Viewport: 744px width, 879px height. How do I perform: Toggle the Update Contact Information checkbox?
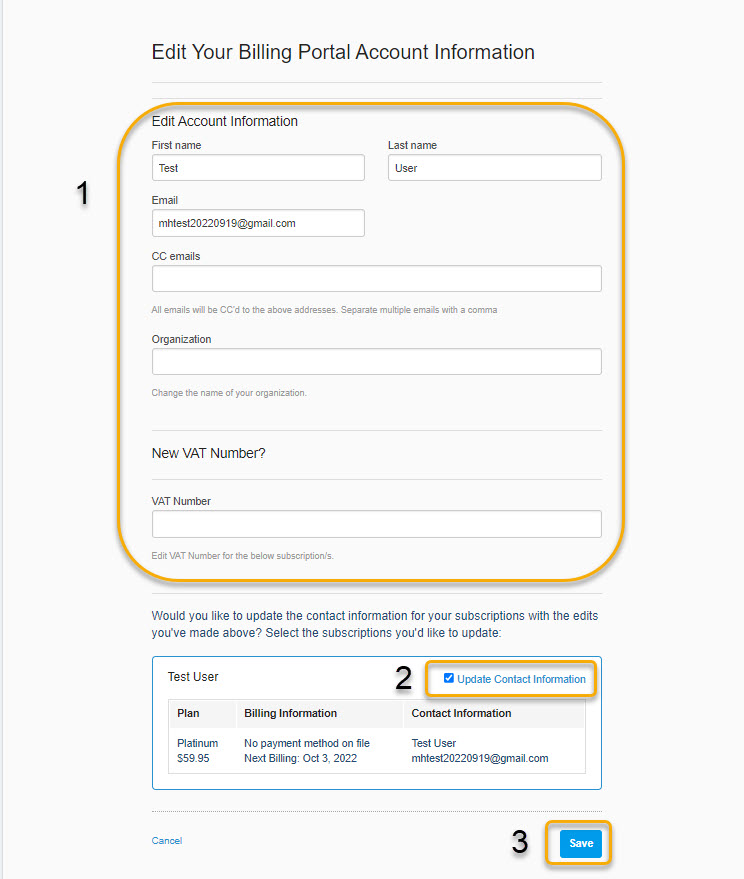coord(449,678)
